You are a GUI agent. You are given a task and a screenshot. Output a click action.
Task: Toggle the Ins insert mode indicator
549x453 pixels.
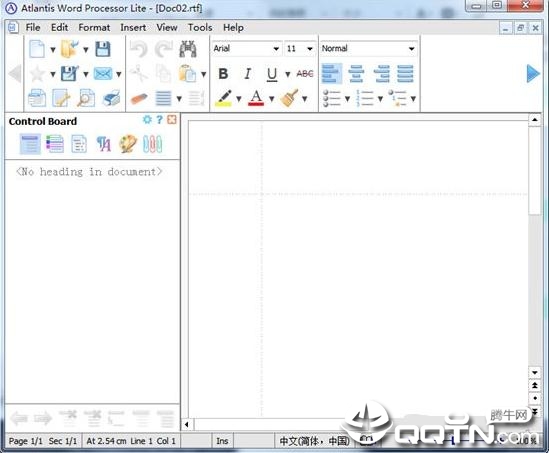222,441
